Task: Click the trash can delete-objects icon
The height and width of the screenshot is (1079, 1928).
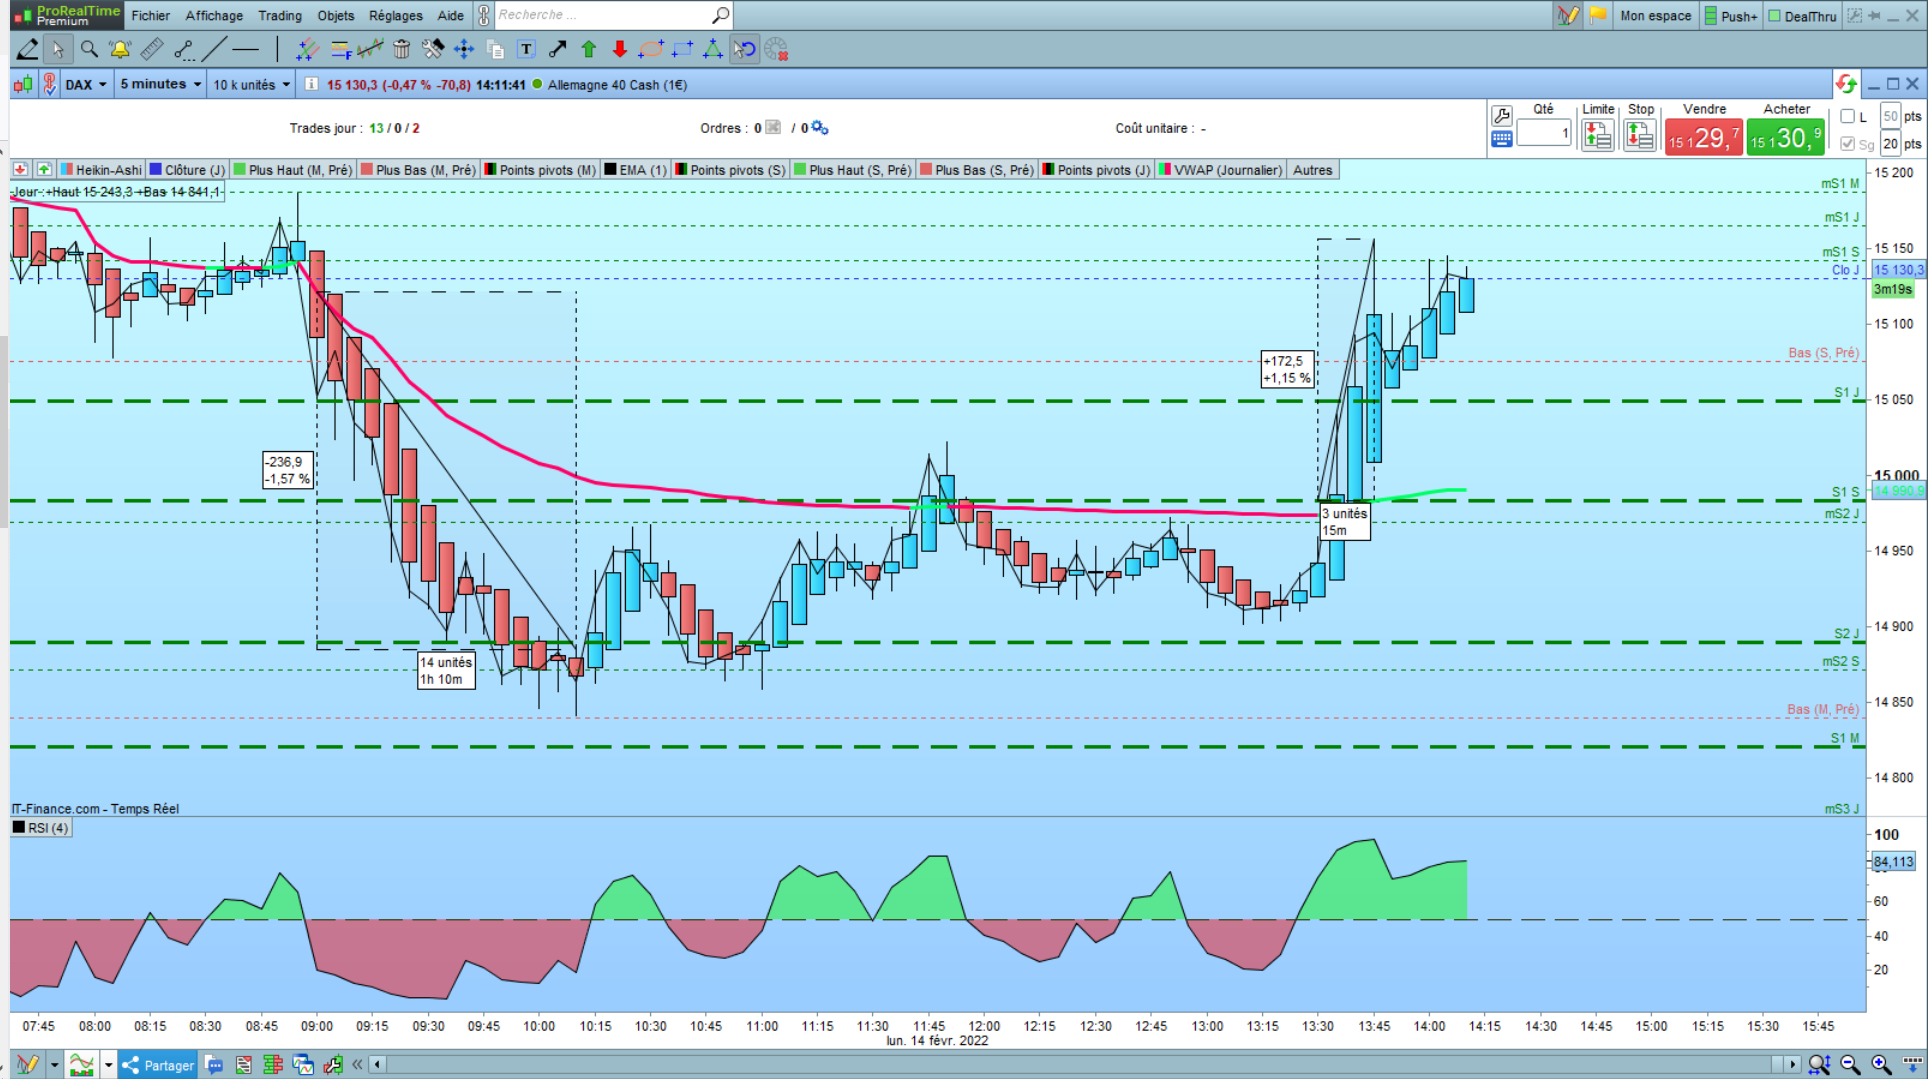Action: click(x=401, y=49)
